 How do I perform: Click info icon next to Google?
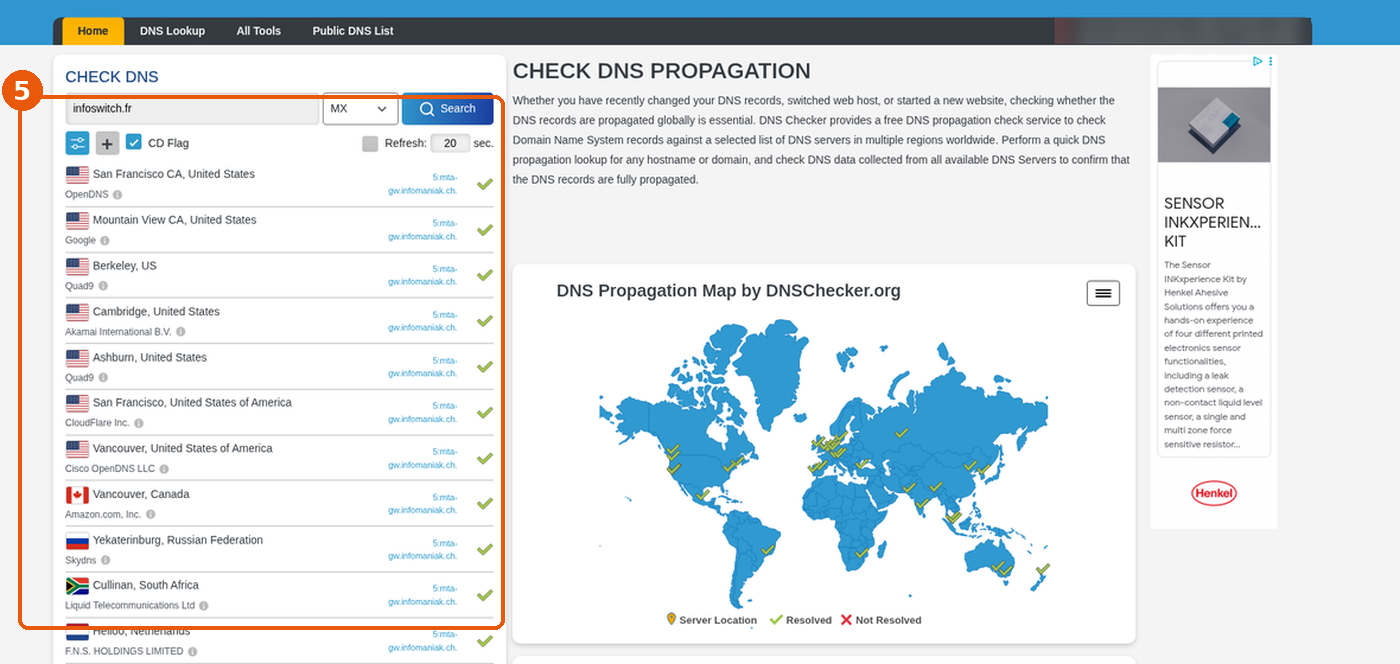tap(105, 241)
